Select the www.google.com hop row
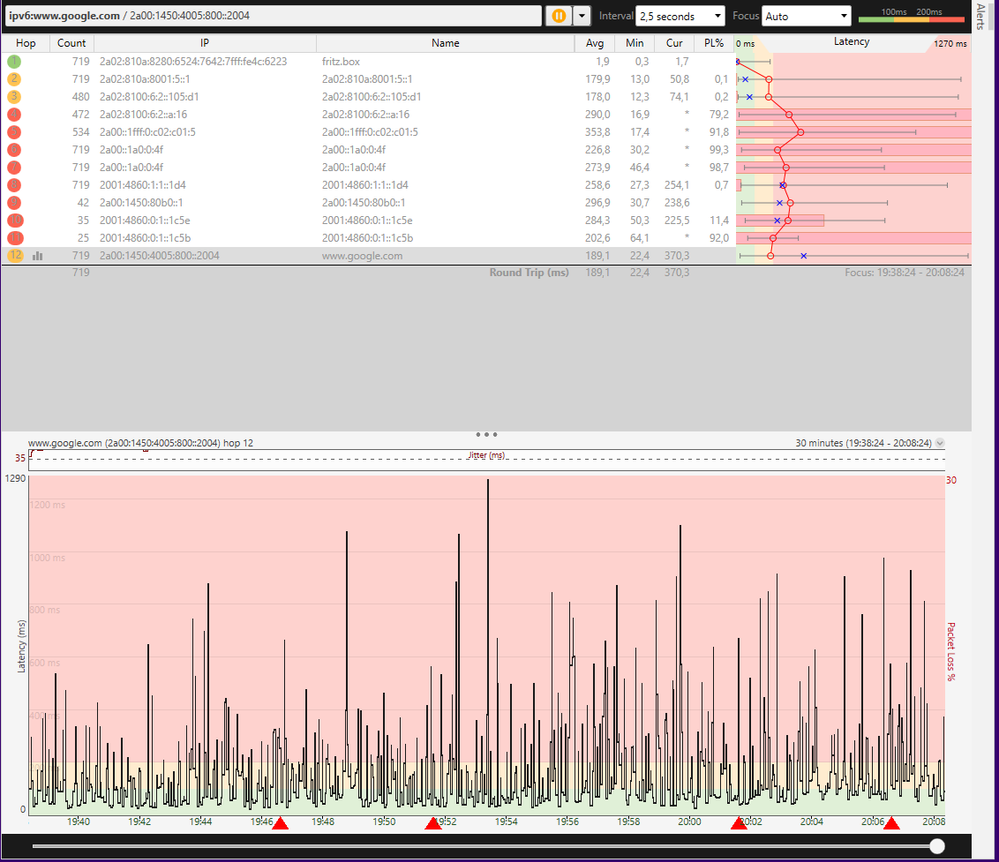 400,256
